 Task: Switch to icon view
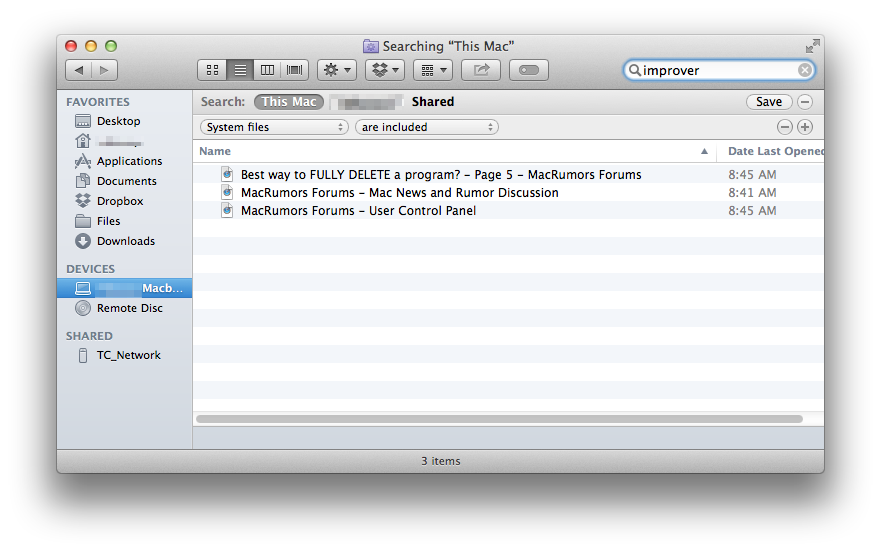(212, 70)
